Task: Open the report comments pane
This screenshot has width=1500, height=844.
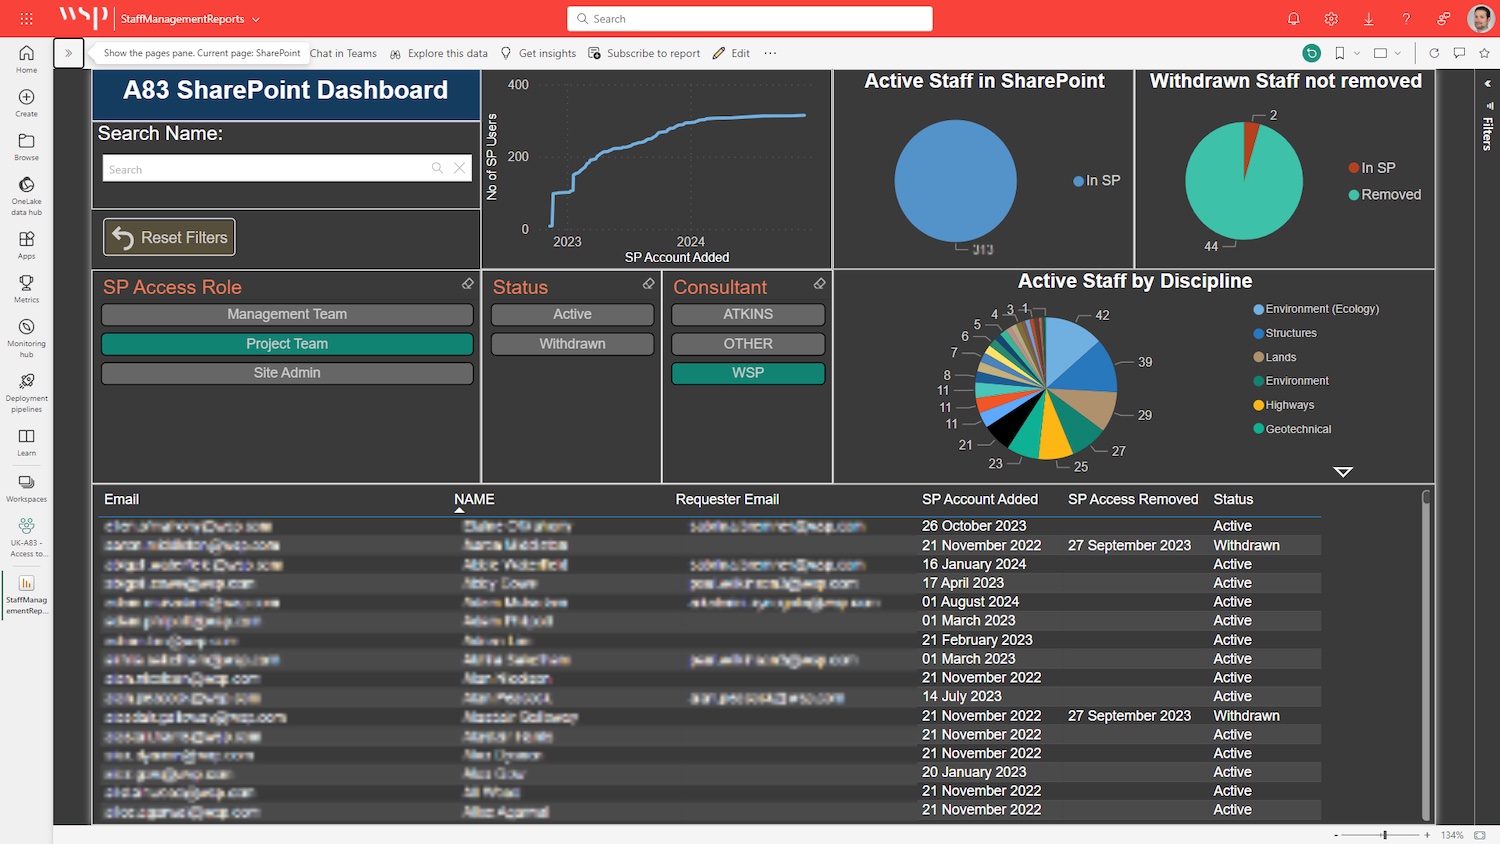Action: [1459, 53]
